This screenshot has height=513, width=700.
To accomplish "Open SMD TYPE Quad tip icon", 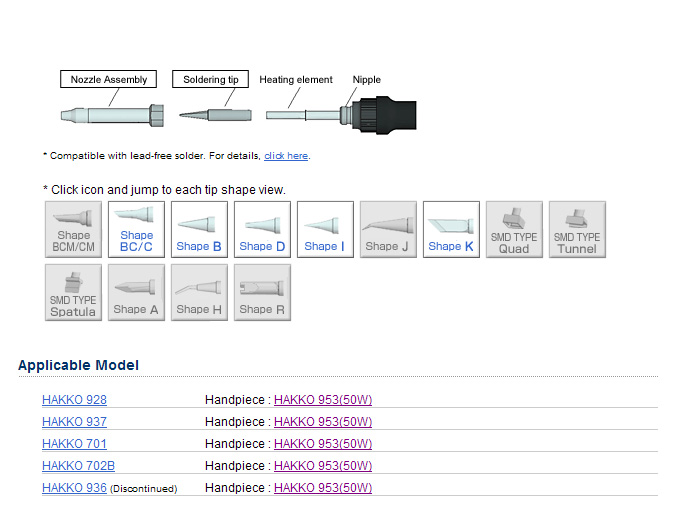I will coord(514,230).
